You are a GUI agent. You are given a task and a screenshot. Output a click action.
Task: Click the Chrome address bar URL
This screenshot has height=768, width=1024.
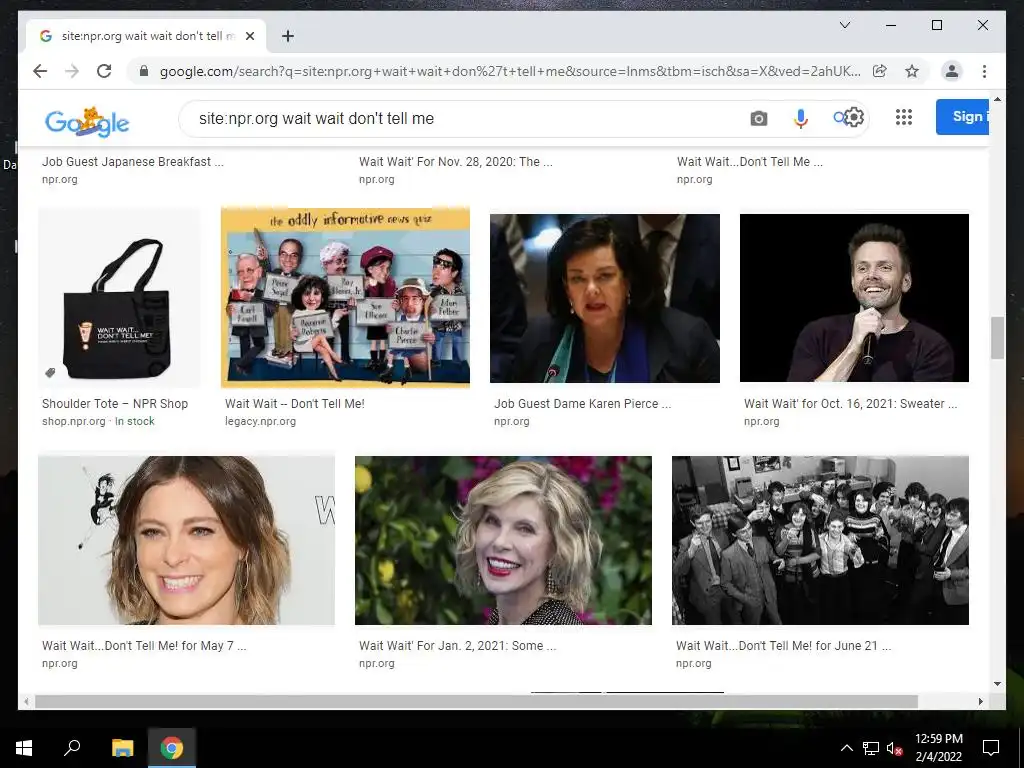(509, 71)
